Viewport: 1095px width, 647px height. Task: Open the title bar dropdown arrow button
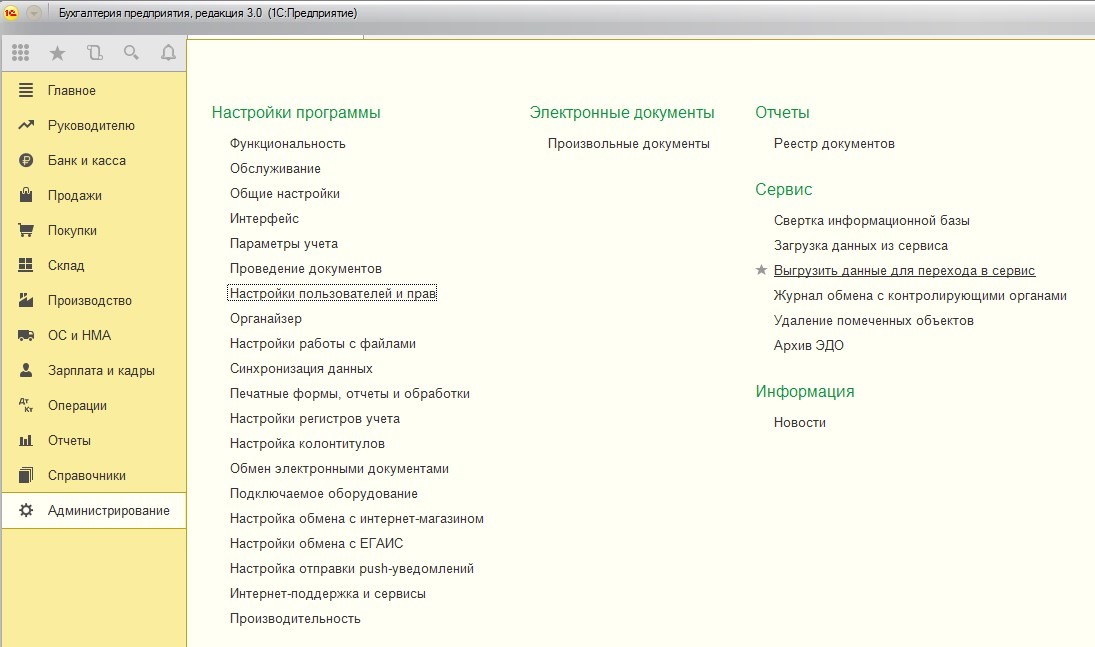pos(34,13)
